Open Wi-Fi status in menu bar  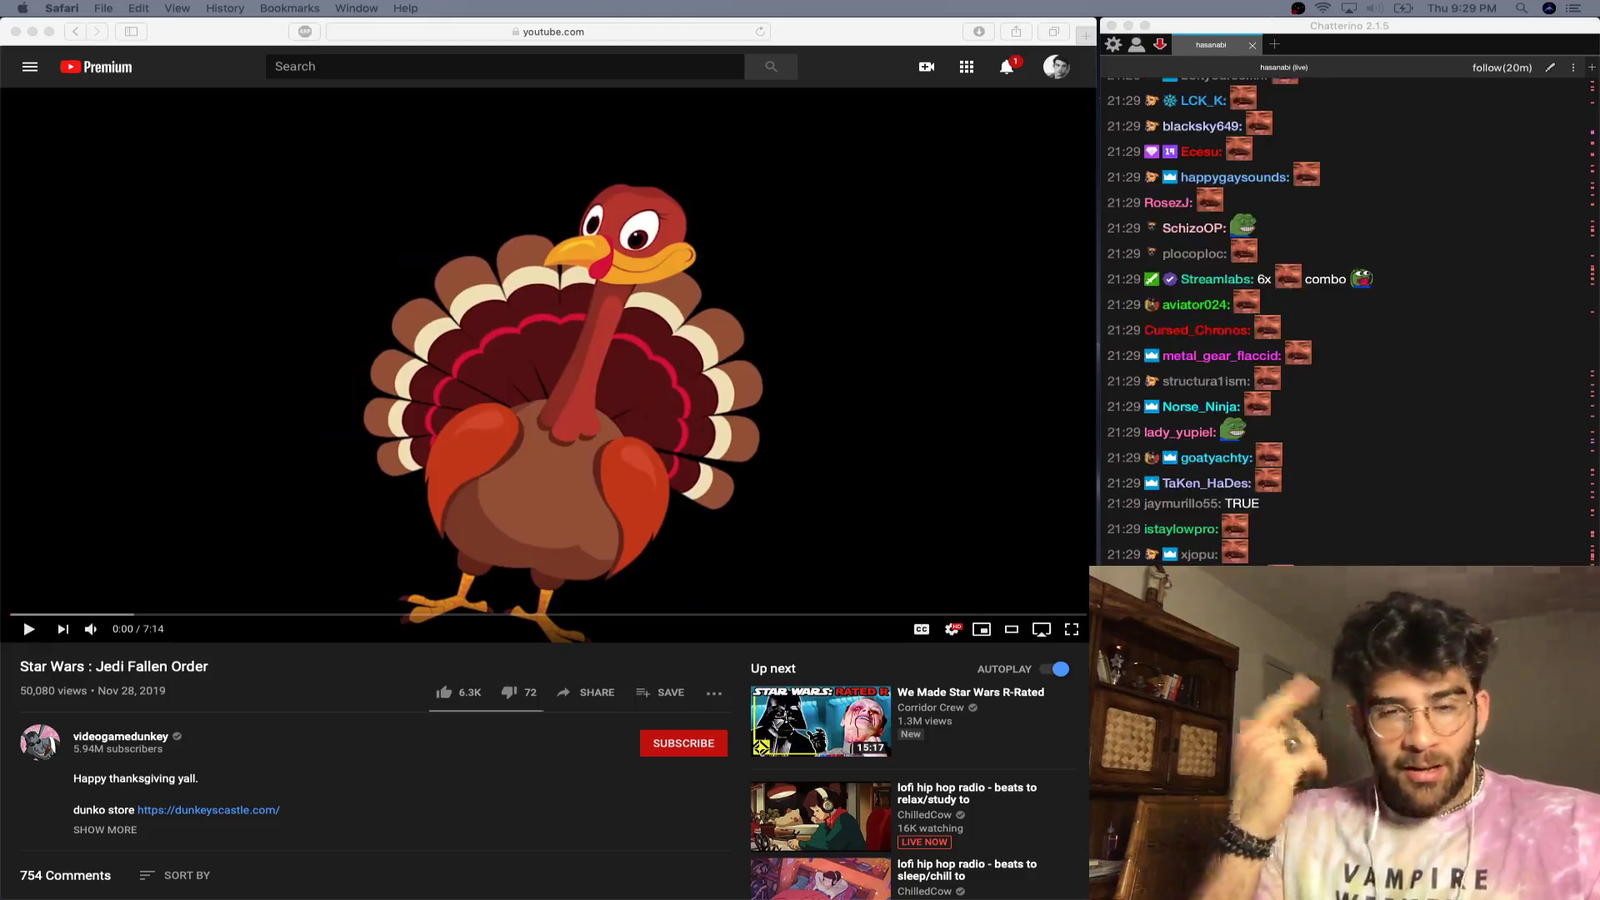[1323, 8]
